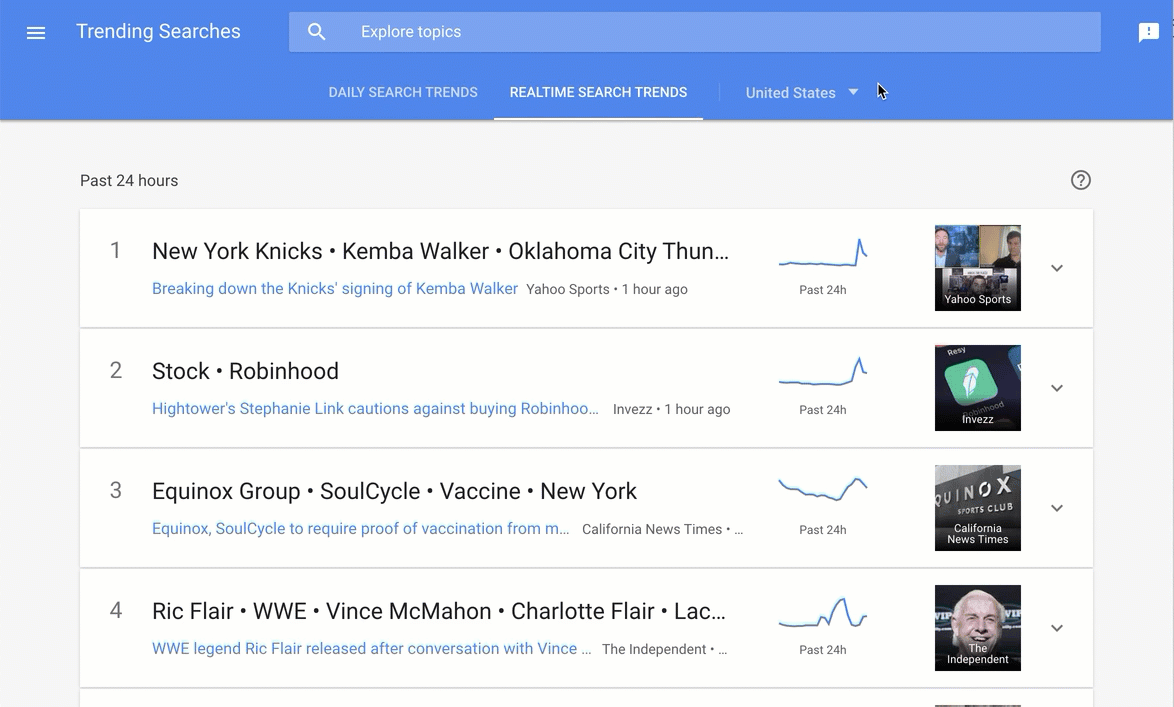The width and height of the screenshot is (1174, 707).
Task: Focus the Explore topics search field
Action: (x=695, y=31)
